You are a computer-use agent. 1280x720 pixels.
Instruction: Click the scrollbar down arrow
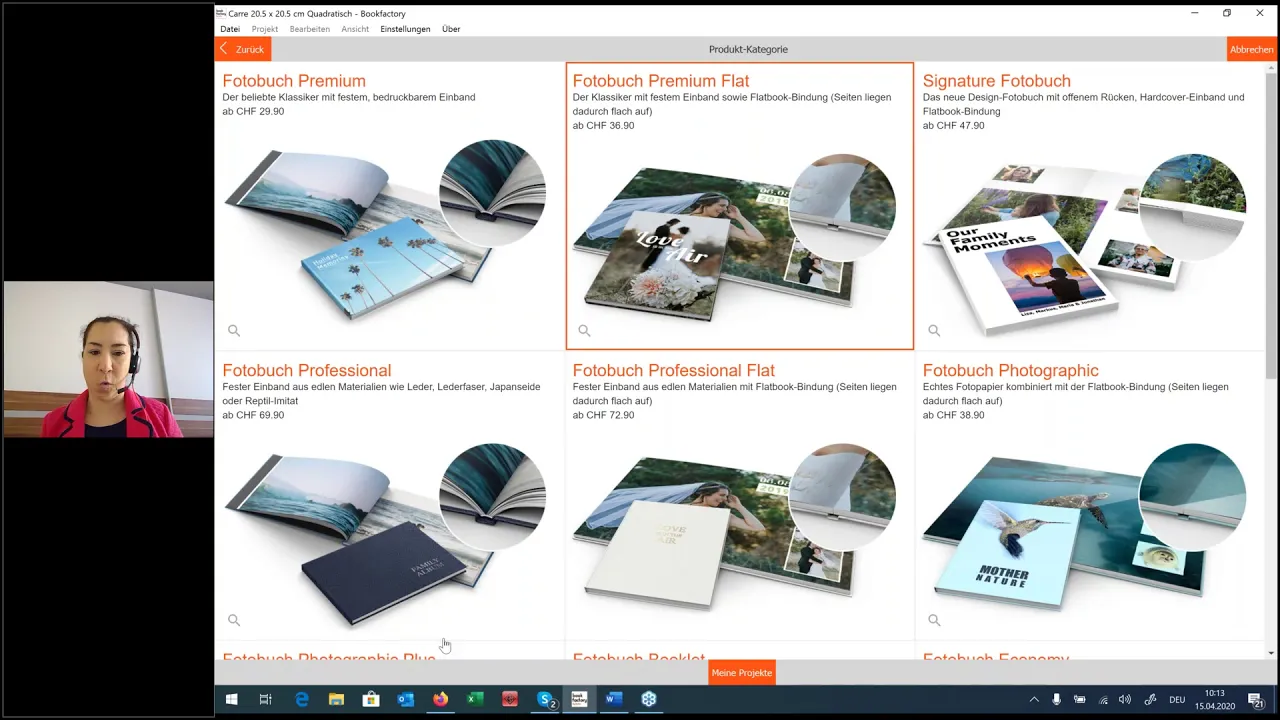tap(1272, 653)
